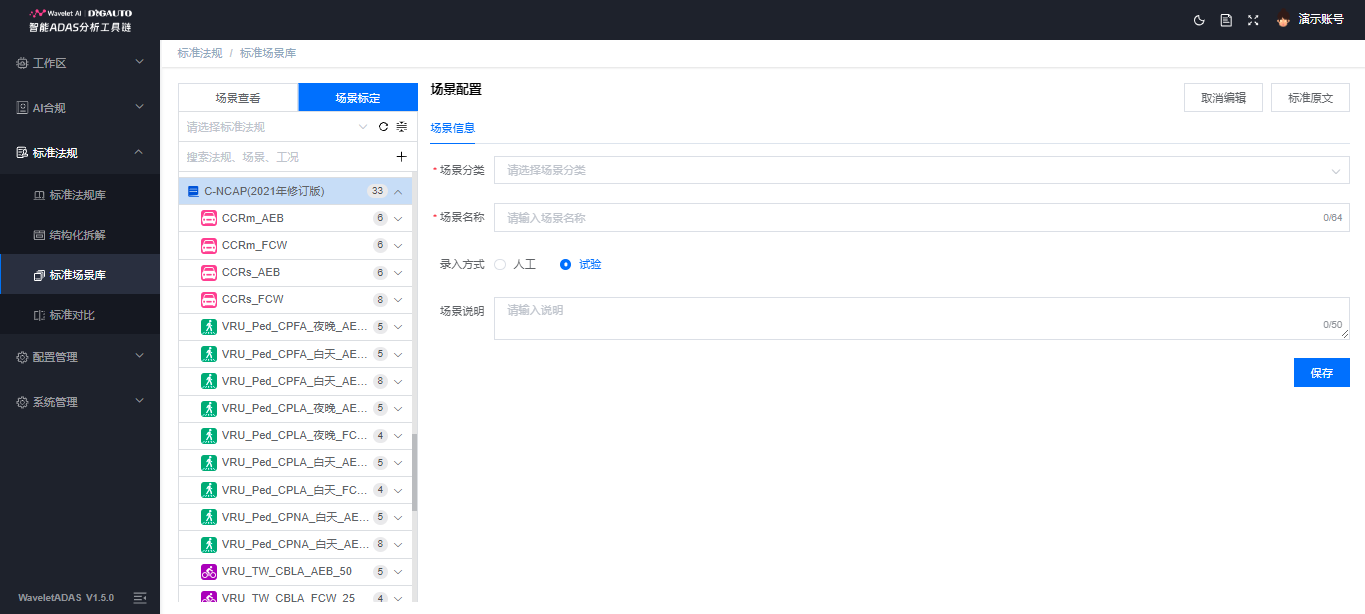Click the 标准原文 button
This screenshot has width=1365, height=614.
tap(1310, 98)
